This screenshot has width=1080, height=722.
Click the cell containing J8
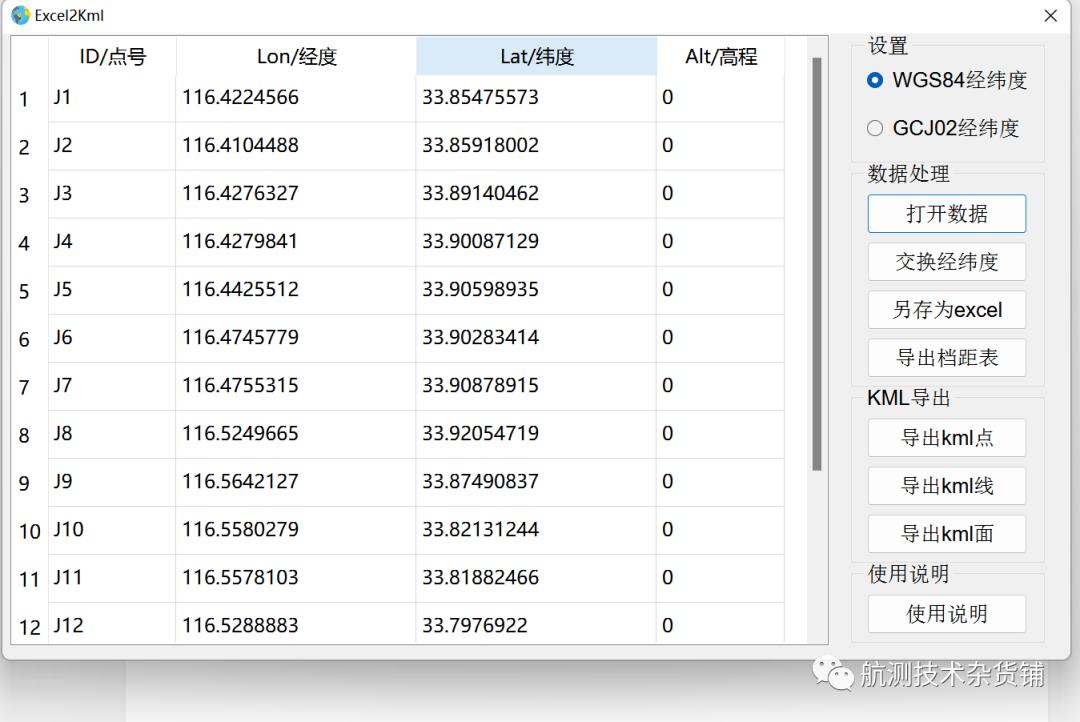click(x=111, y=434)
